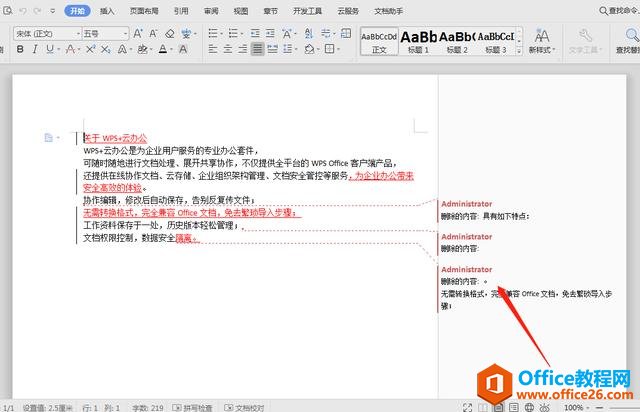Open the borders dropdown arrow
Image resolution: width=640 pixels, height=412 pixels.
coord(338,50)
